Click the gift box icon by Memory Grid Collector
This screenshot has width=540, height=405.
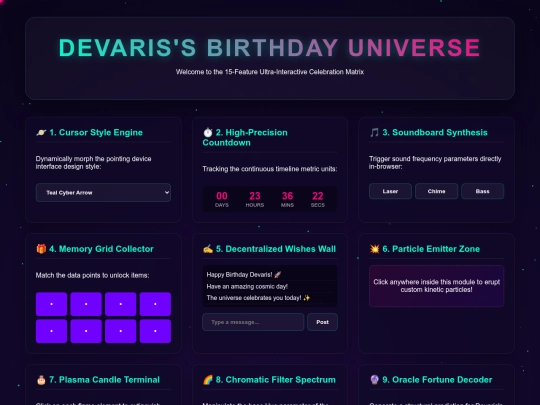click(x=41, y=249)
